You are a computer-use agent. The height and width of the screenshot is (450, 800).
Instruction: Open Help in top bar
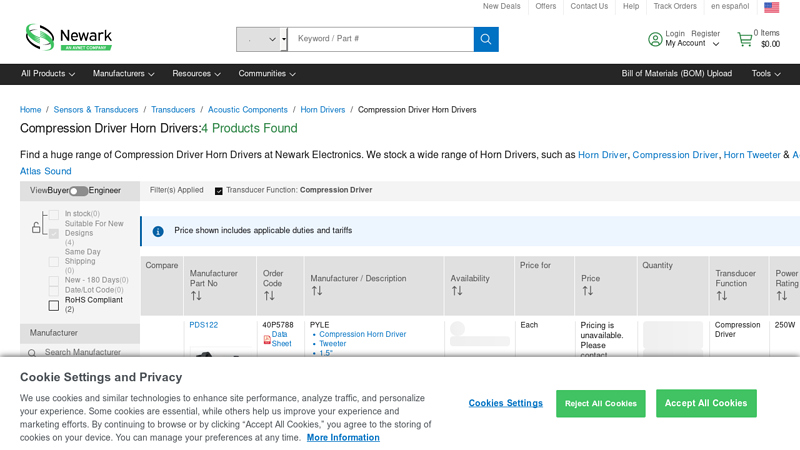click(631, 6)
